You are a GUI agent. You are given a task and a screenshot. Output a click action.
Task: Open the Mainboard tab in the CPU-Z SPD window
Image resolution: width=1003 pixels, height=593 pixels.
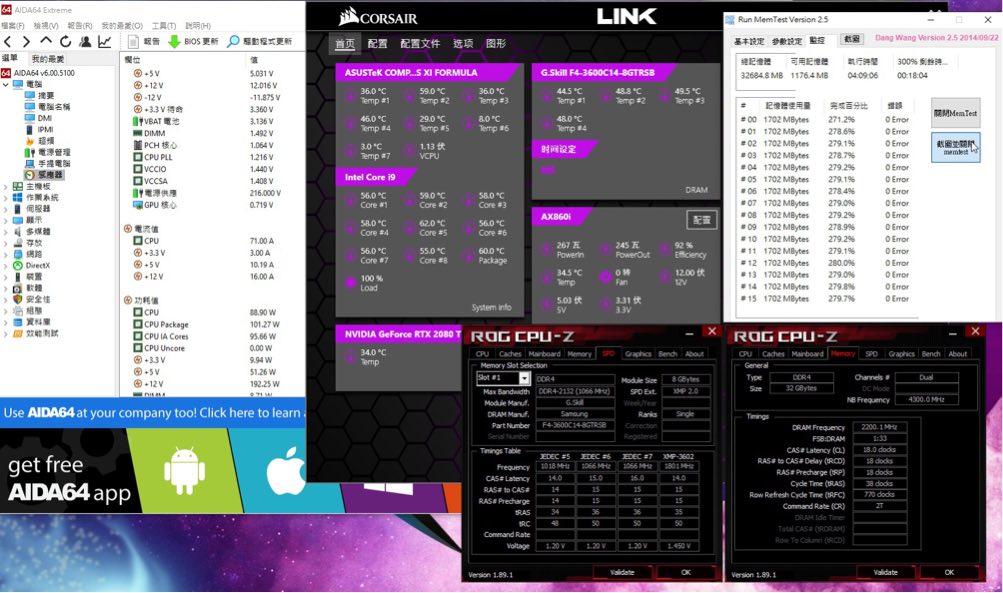tap(544, 354)
